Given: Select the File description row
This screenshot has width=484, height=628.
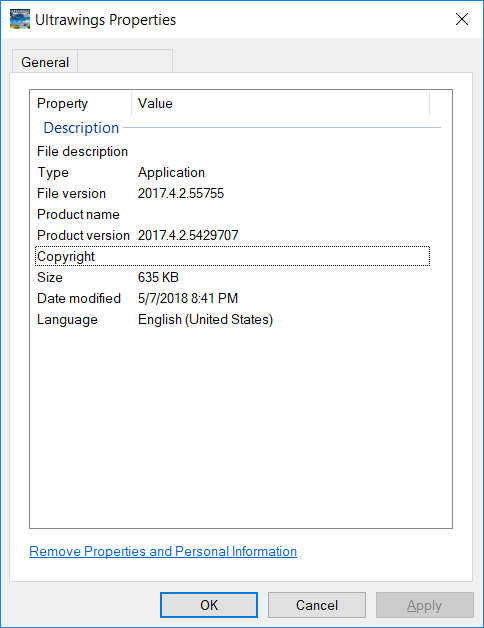Looking at the screenshot, I should click(x=232, y=151).
